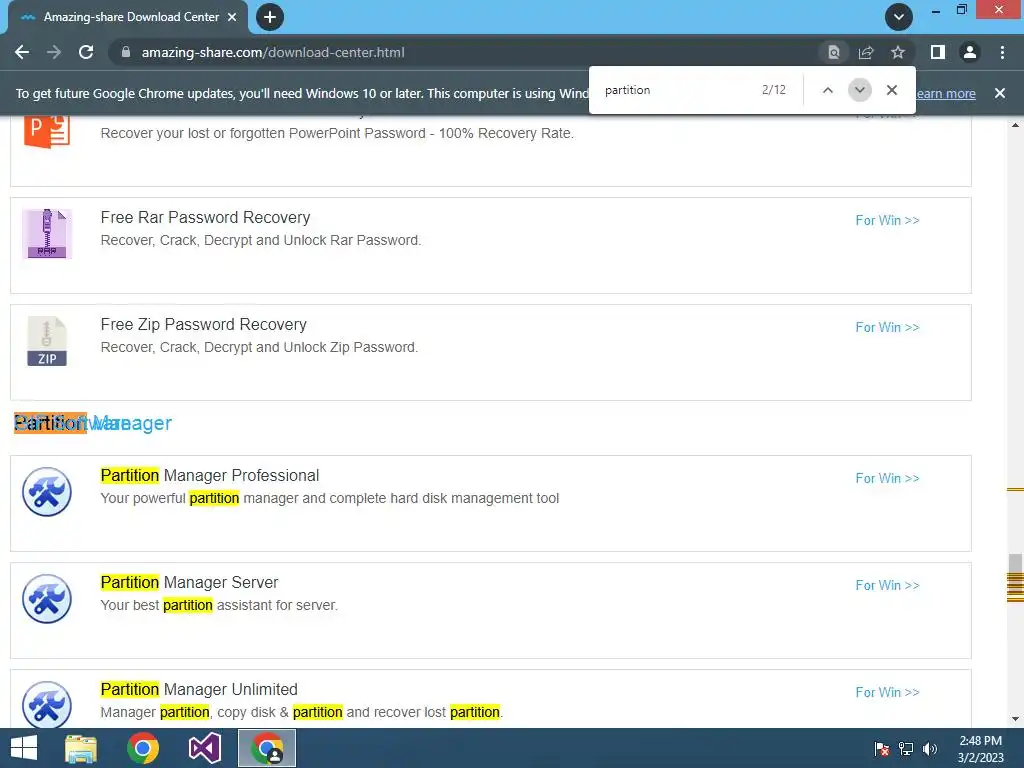
Task: Open the network tray icon
Action: (906, 749)
